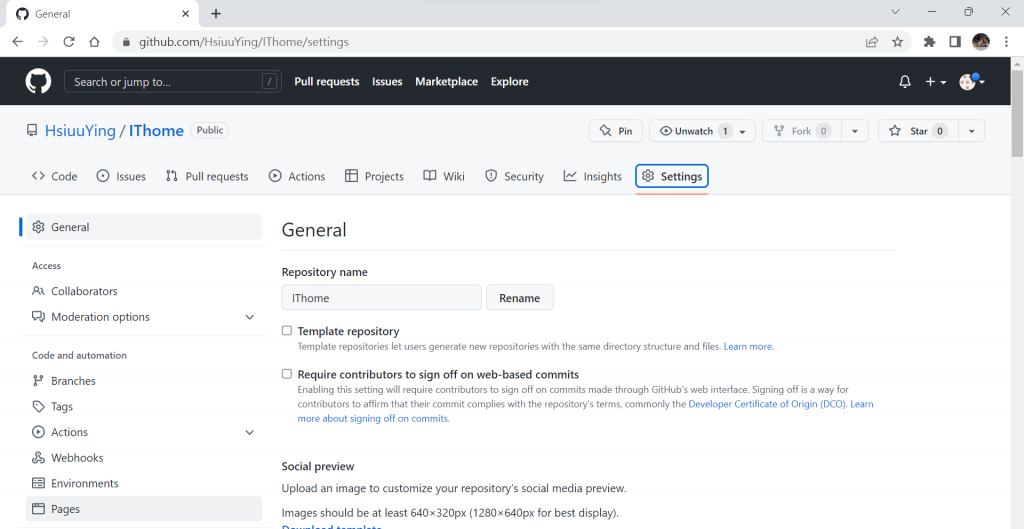The width and height of the screenshot is (1024, 529).
Task: Focus the Repository name text field
Action: 381,298
